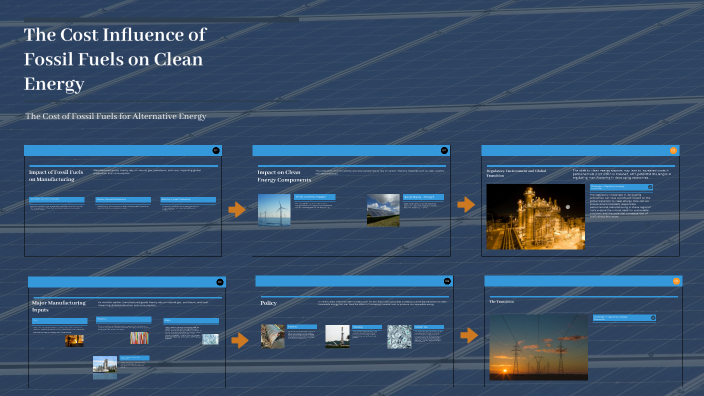Click the Wind Turbine Impact label box
Screen dimensions: 704x396
coord(315,197)
